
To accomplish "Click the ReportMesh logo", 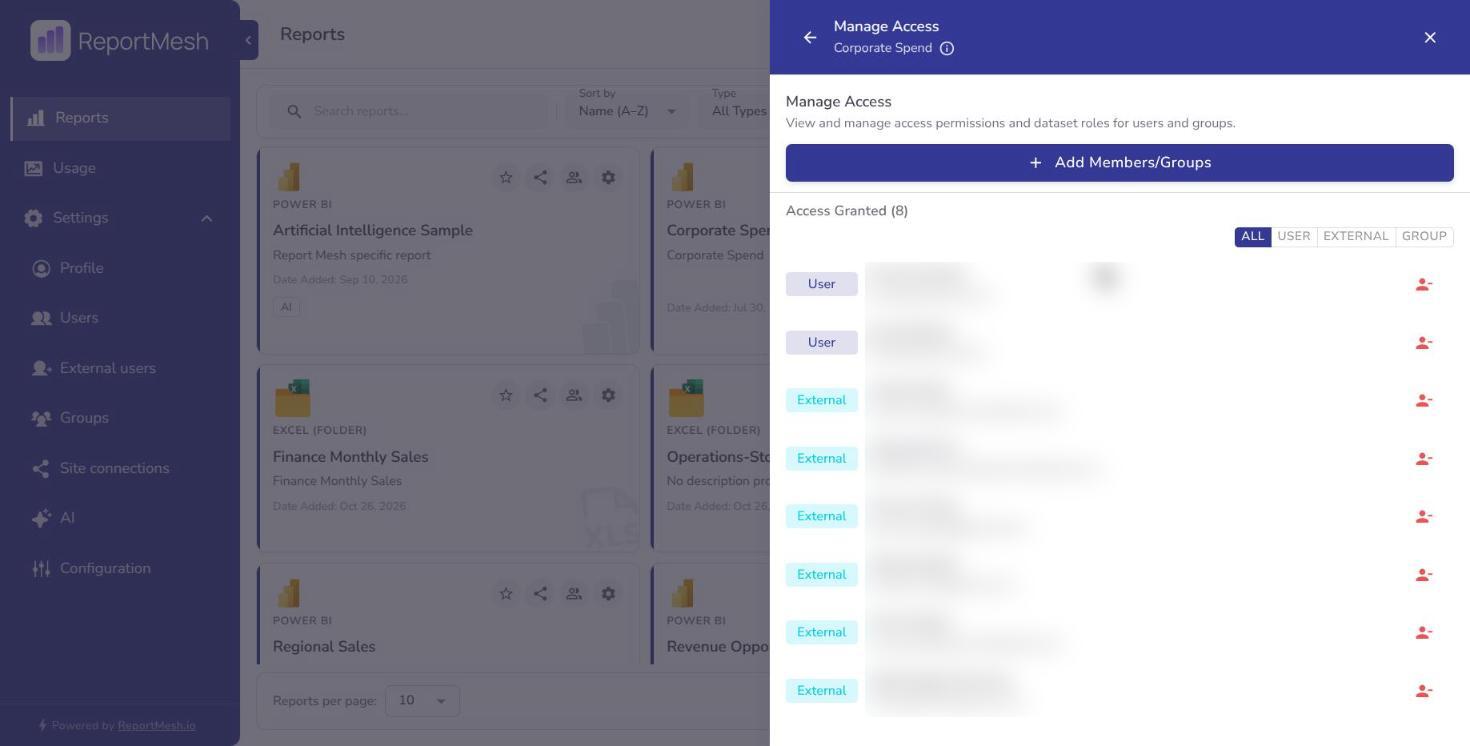I will (x=119, y=41).
